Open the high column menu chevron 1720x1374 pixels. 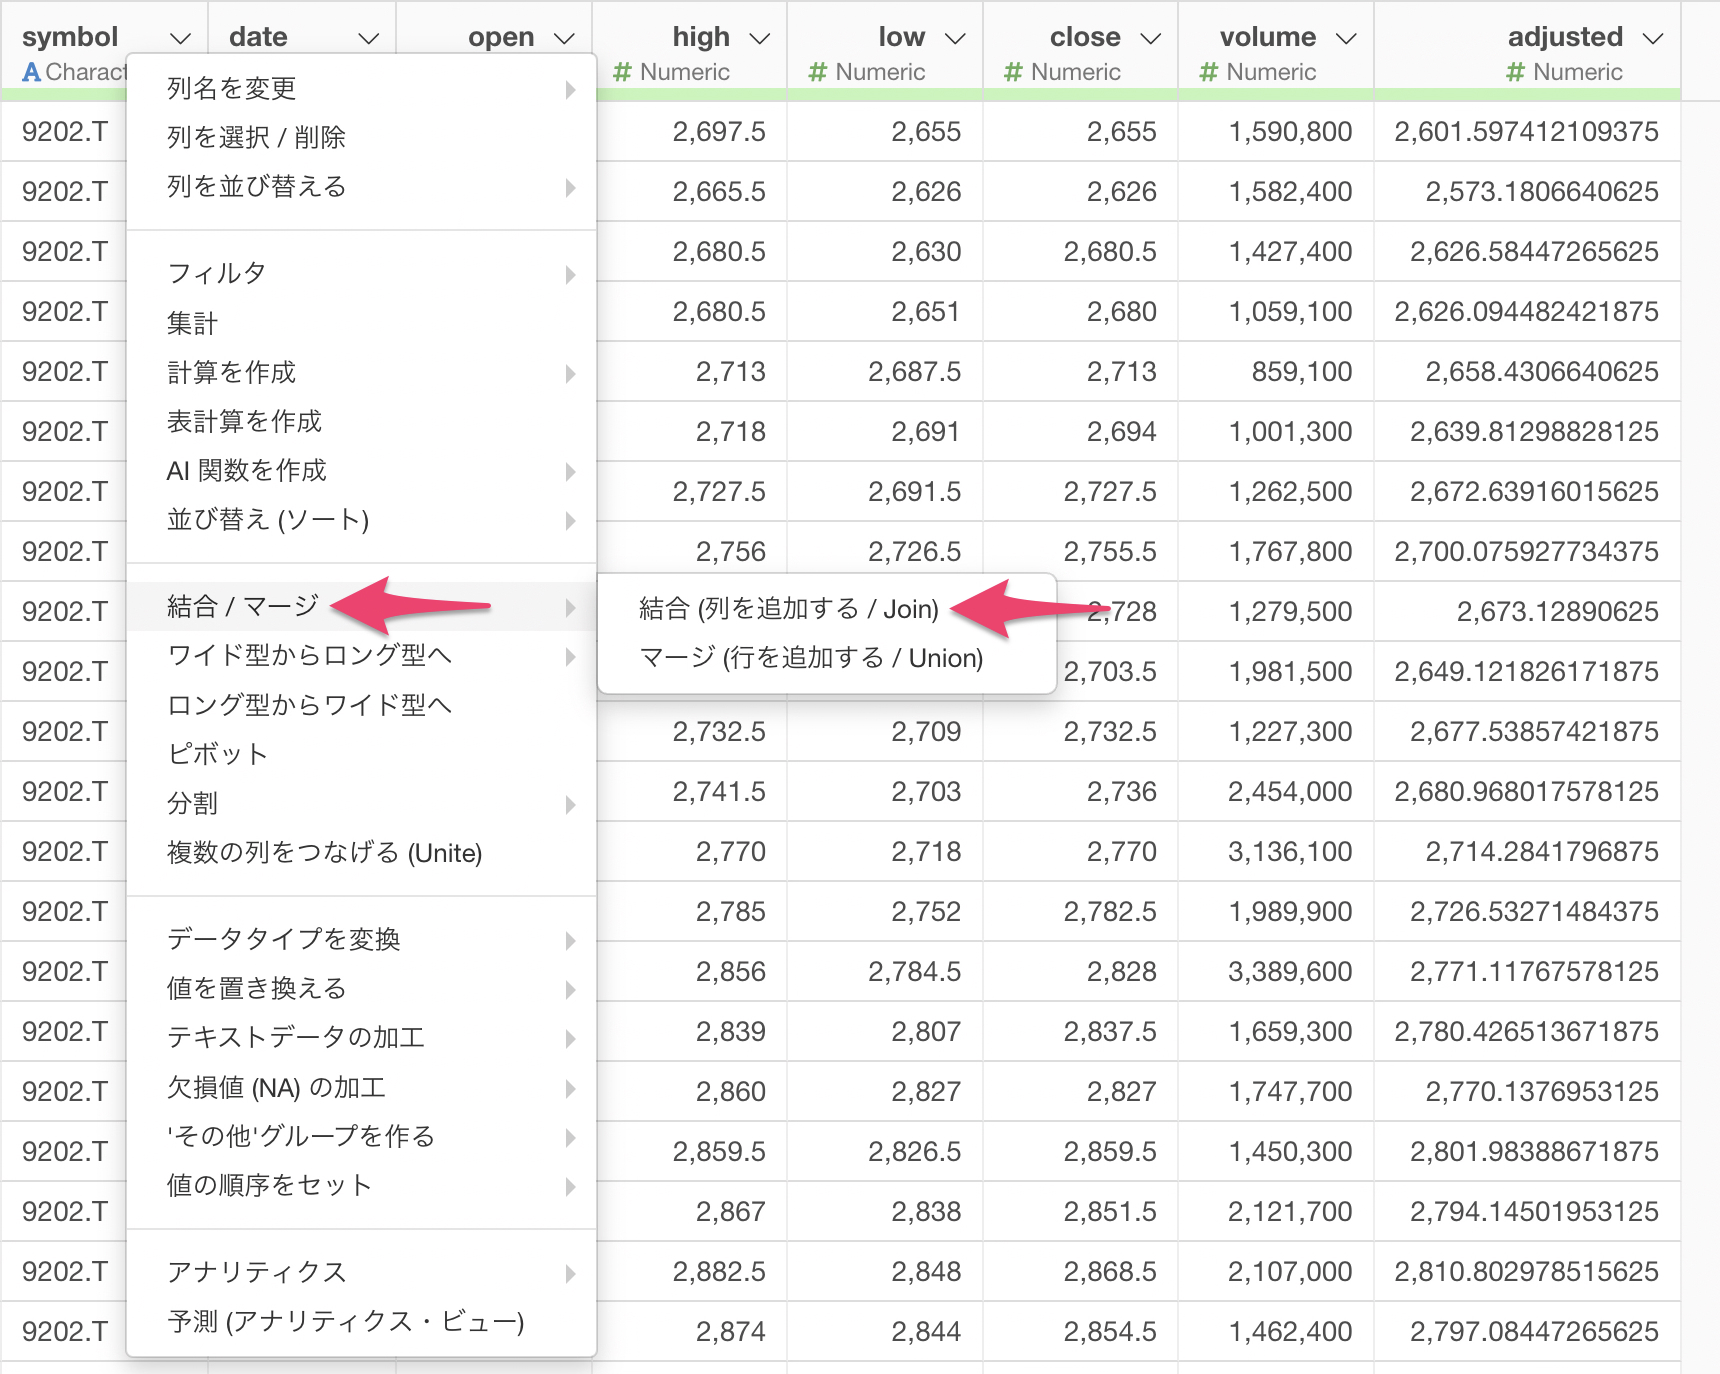[760, 39]
